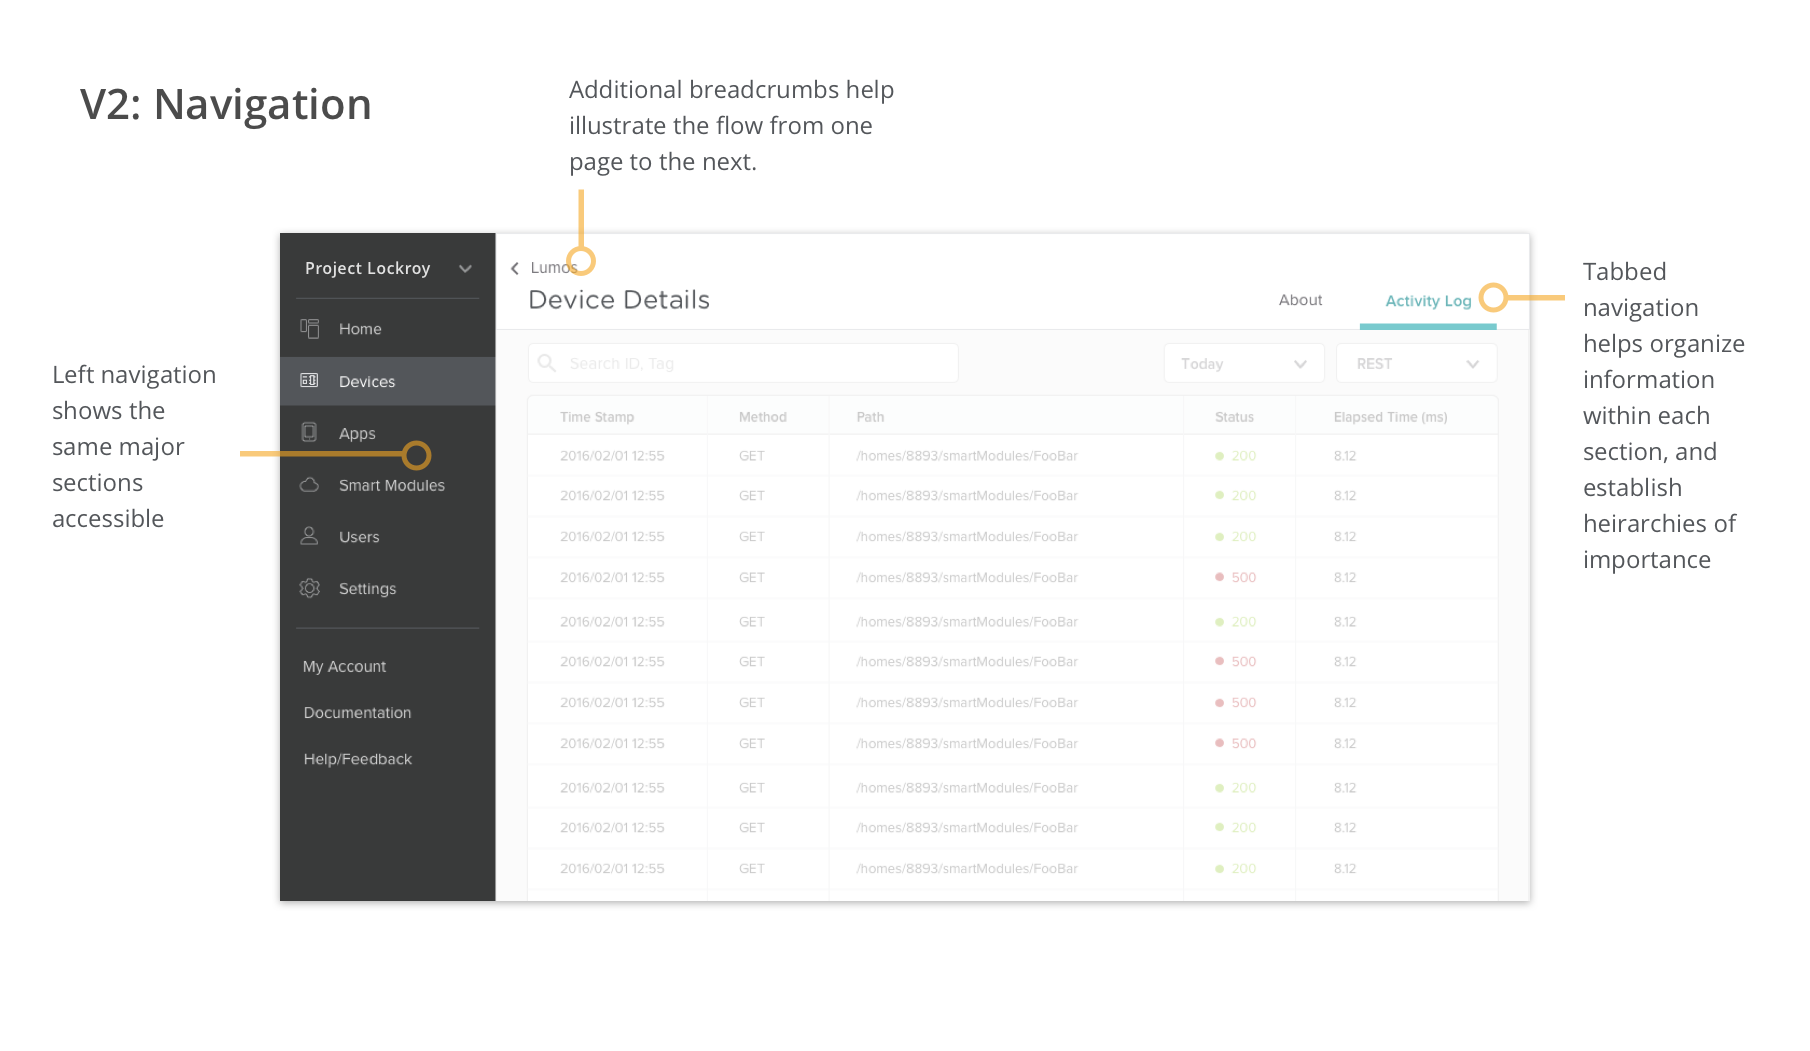Go to Settings in left navigation
This screenshot has width=1810, height=1051.
(368, 589)
